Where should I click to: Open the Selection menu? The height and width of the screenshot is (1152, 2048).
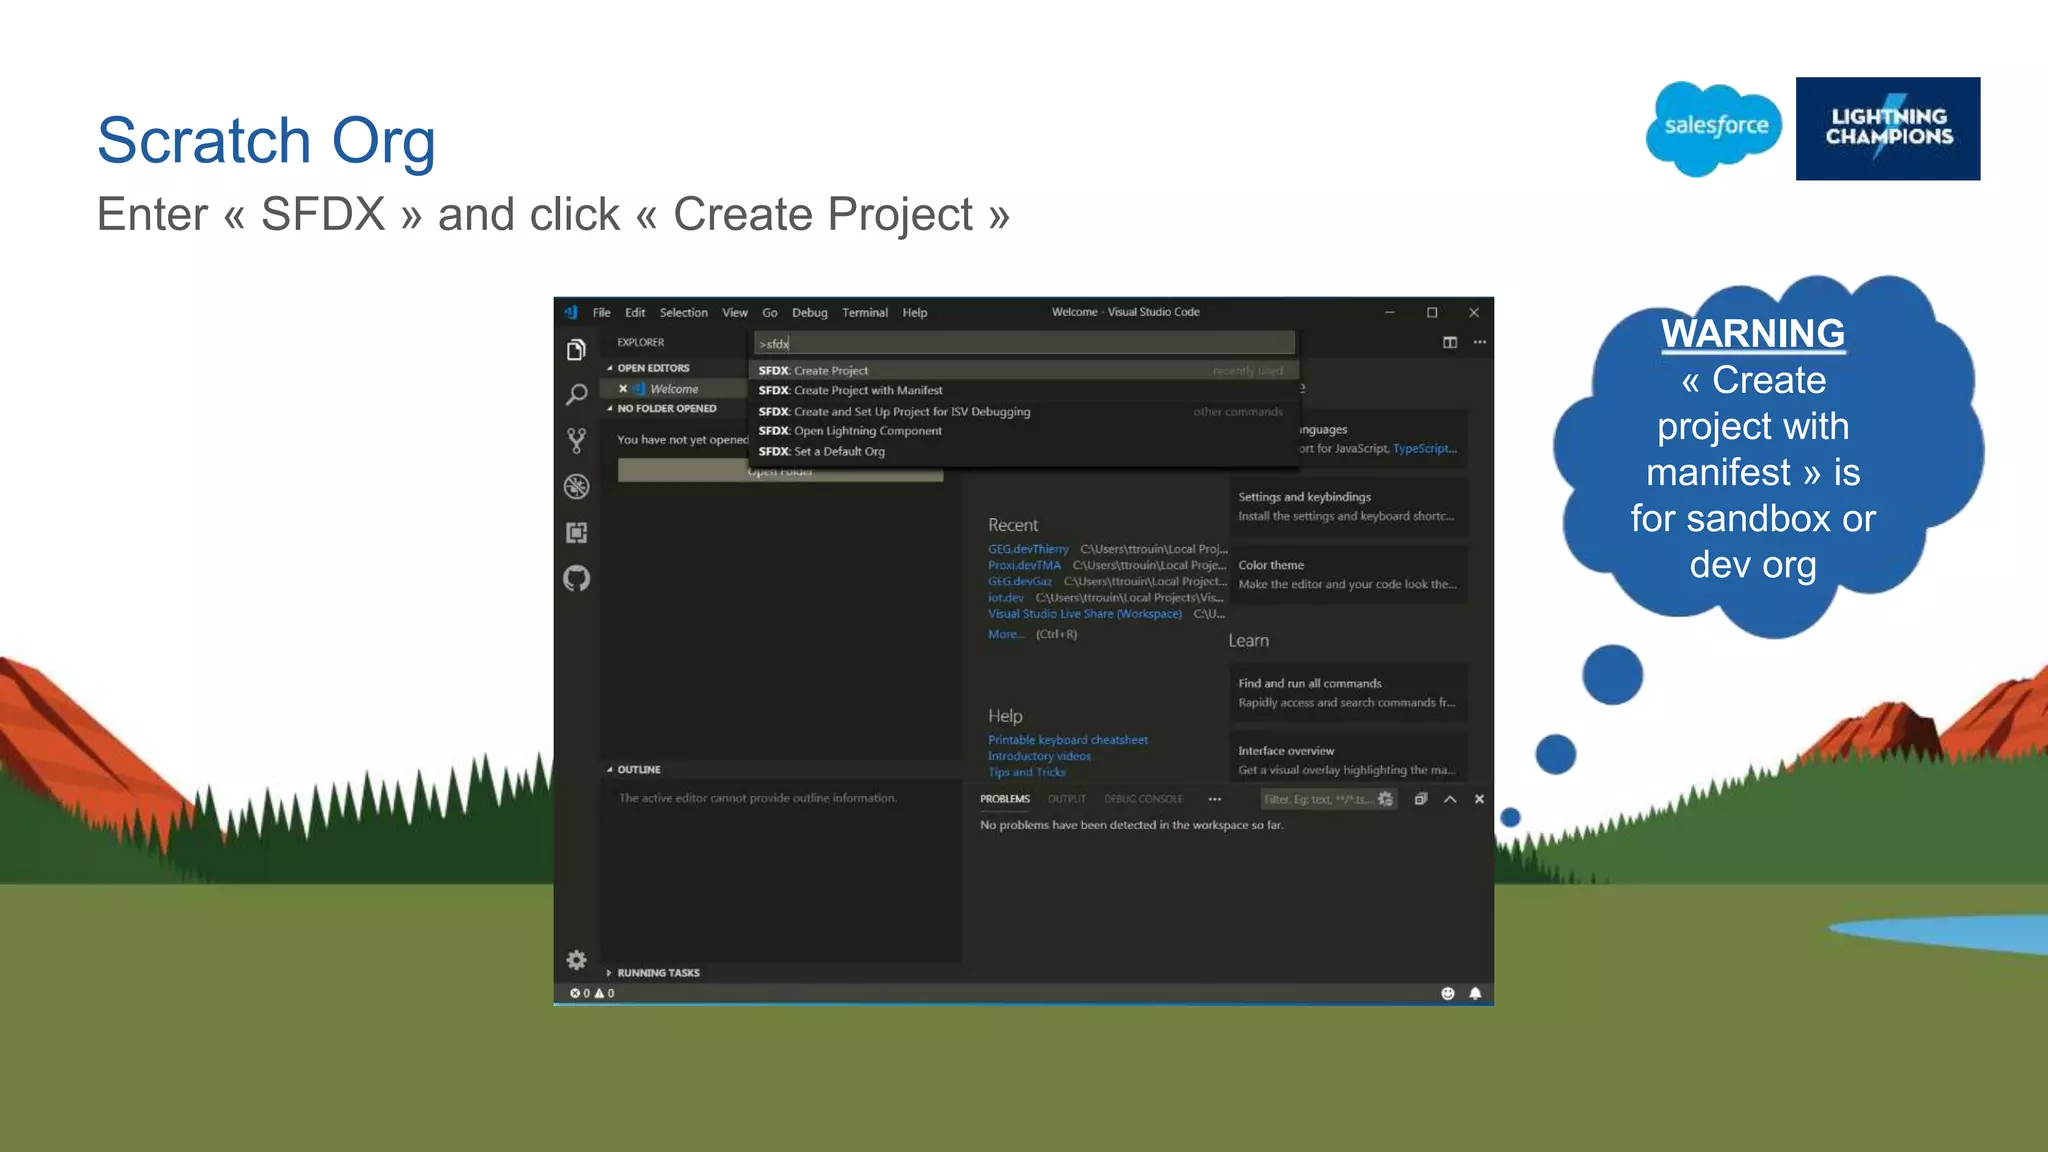[683, 312]
